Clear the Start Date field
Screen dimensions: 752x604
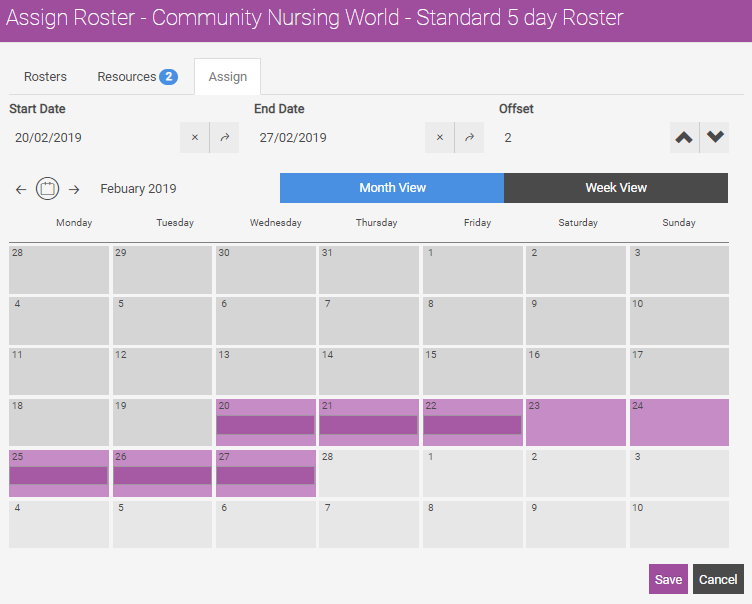click(x=195, y=138)
